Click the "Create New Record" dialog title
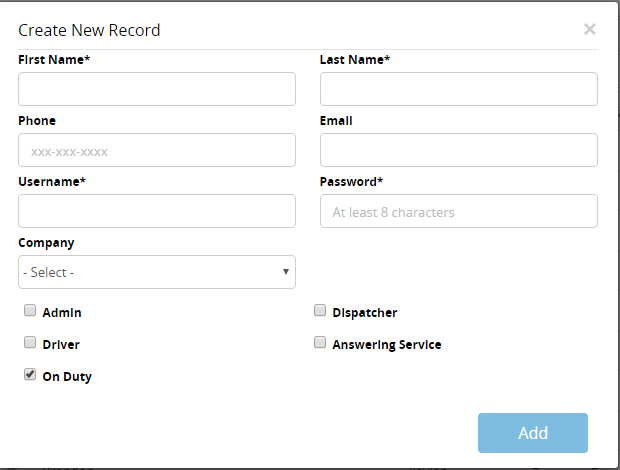 point(89,30)
